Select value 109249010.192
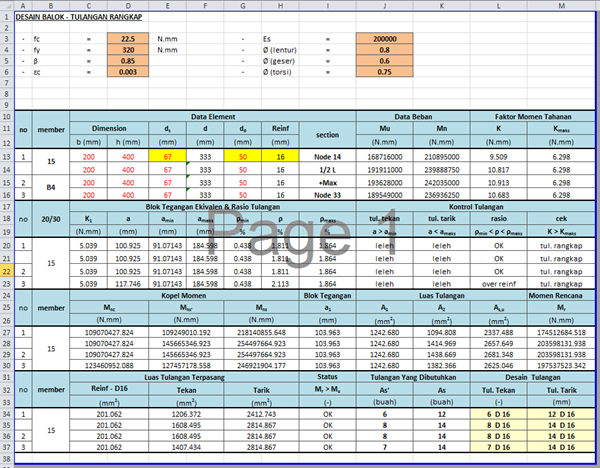This screenshot has width=600, height=468. (x=186, y=333)
